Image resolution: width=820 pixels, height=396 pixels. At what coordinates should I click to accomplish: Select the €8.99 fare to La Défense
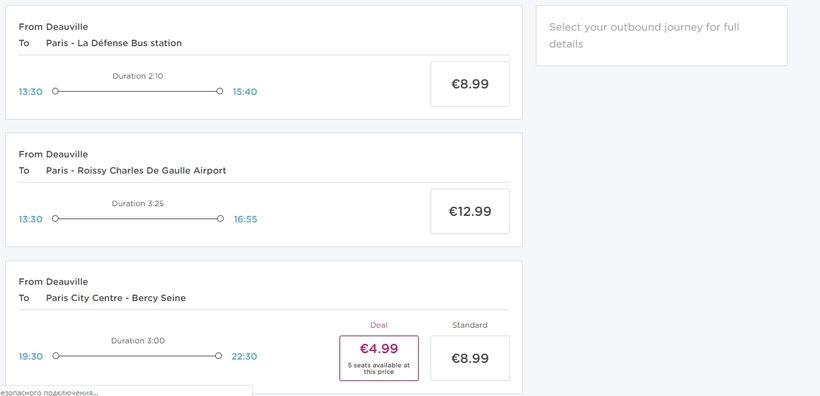point(470,84)
